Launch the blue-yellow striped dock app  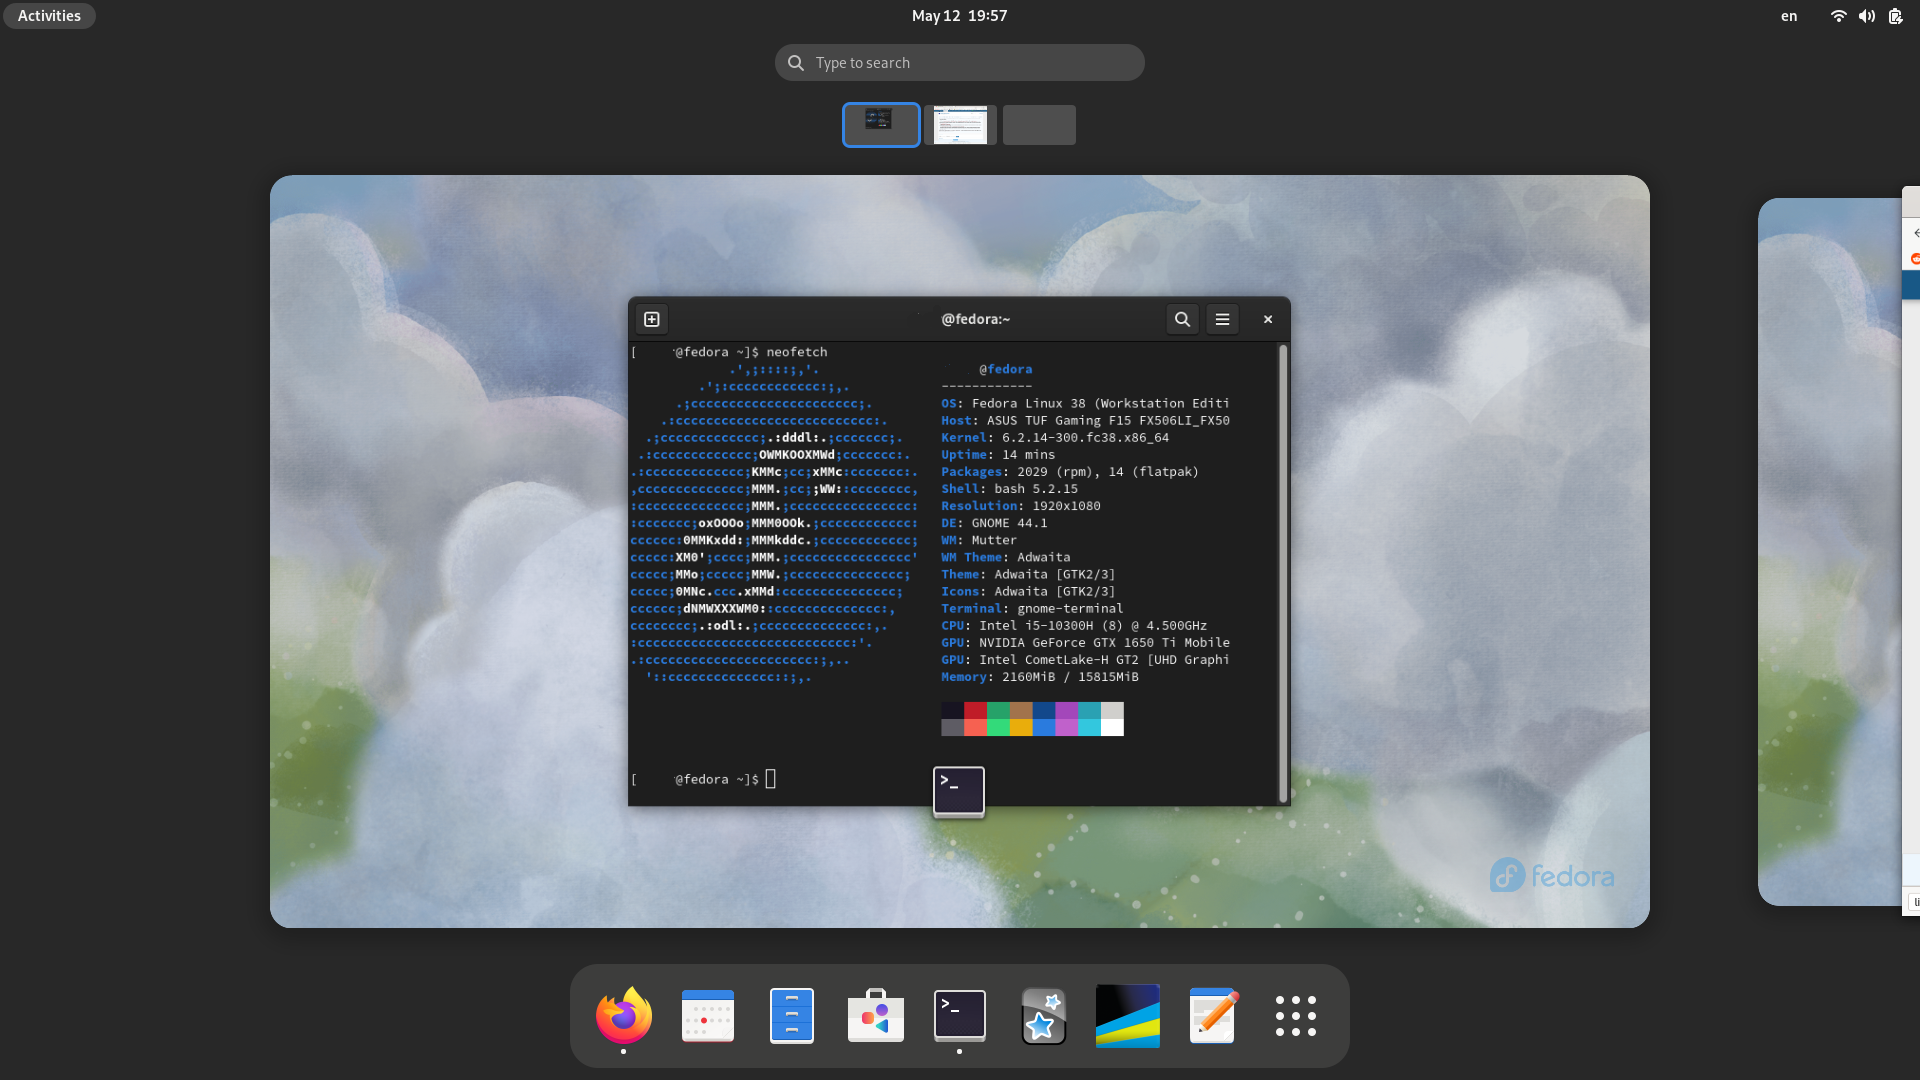click(1127, 1016)
